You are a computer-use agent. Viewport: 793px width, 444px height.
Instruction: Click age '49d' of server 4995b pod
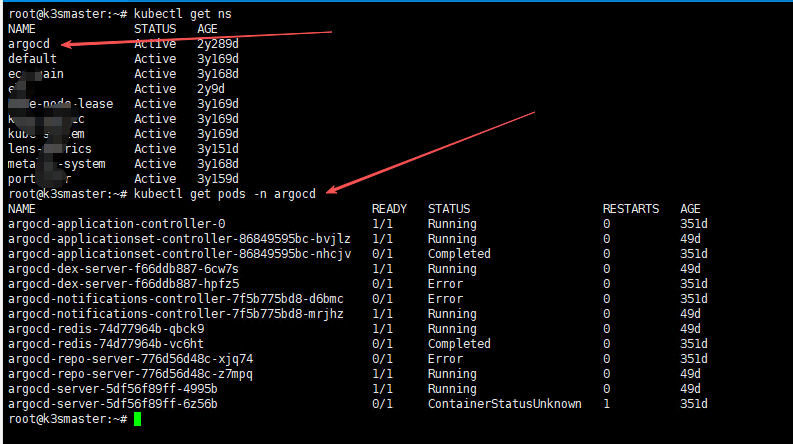click(x=690, y=389)
